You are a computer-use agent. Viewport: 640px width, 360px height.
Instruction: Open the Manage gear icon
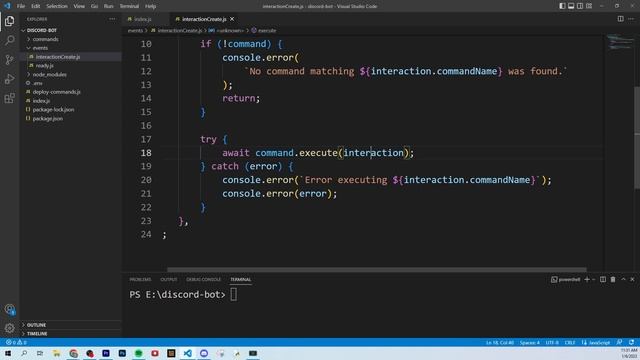pyautogui.click(x=9, y=328)
